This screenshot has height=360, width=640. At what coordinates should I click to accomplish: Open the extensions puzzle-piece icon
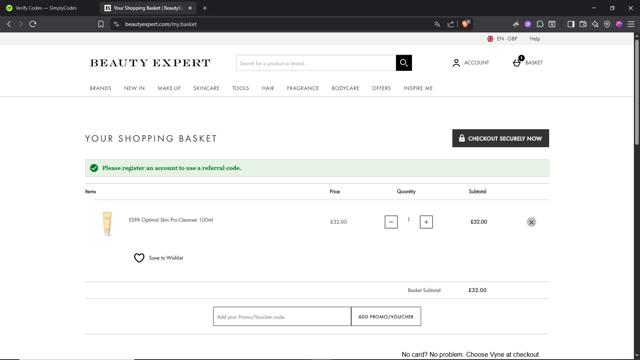pyautogui.click(x=540, y=24)
